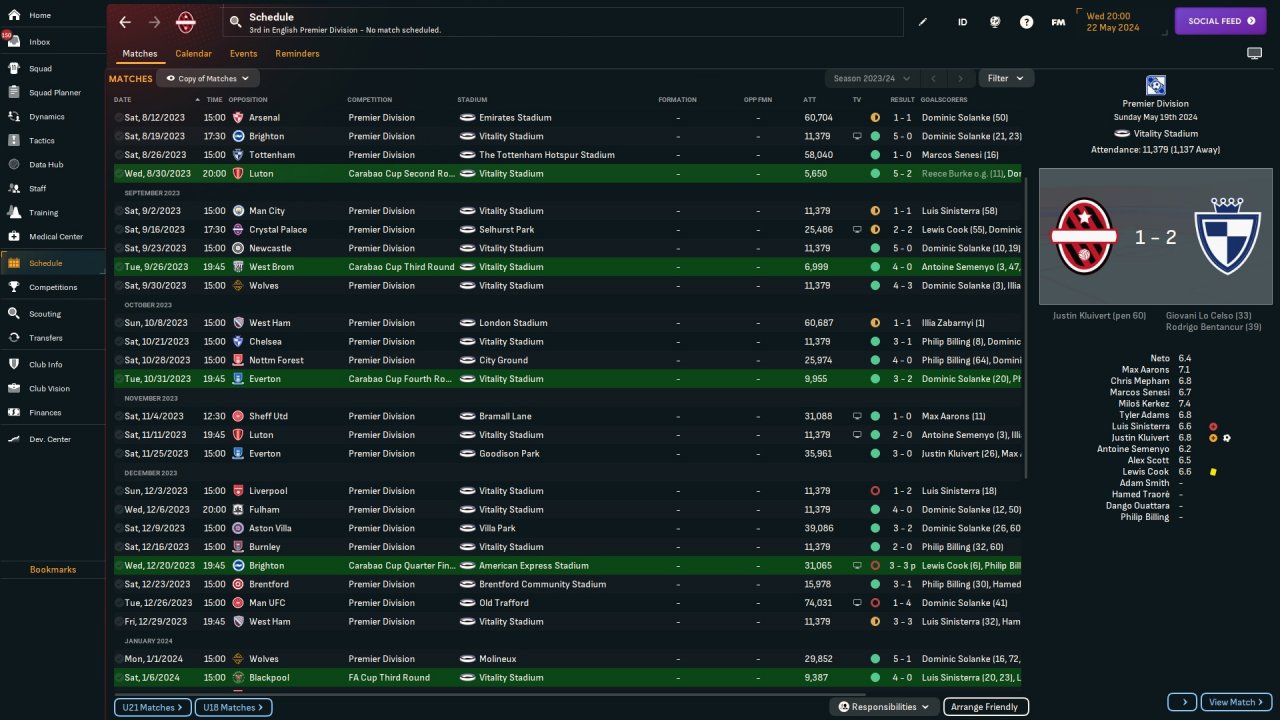
Task: Open the help question mark icon
Action: click(1026, 22)
